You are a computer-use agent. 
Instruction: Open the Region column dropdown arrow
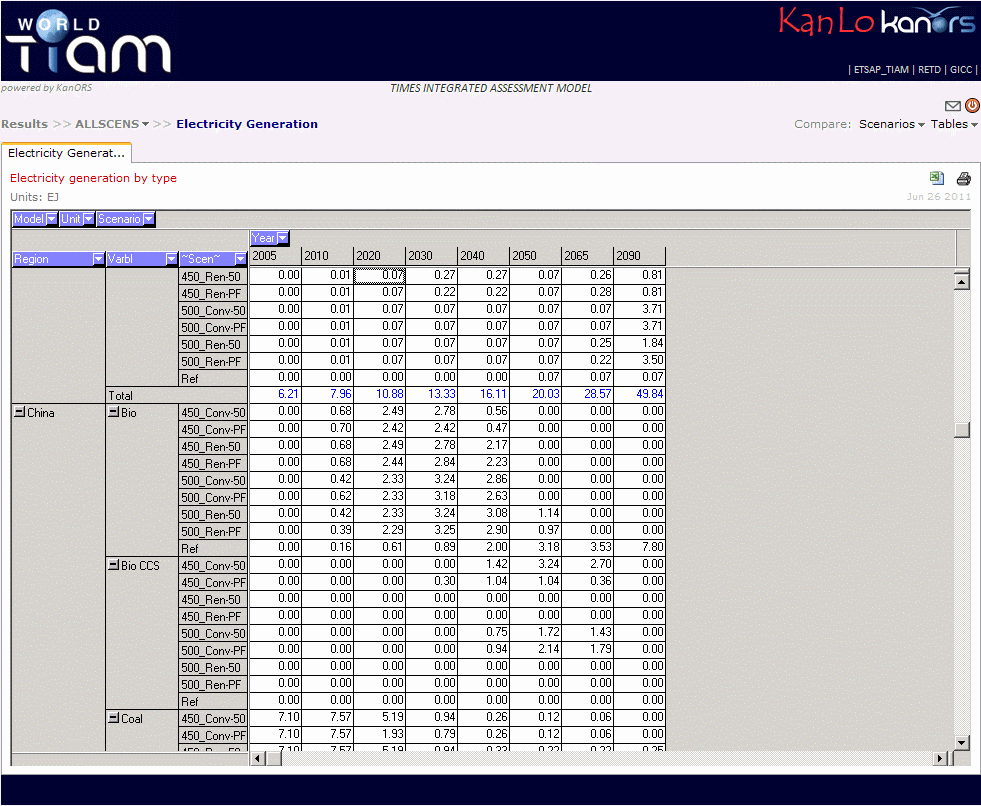98,259
